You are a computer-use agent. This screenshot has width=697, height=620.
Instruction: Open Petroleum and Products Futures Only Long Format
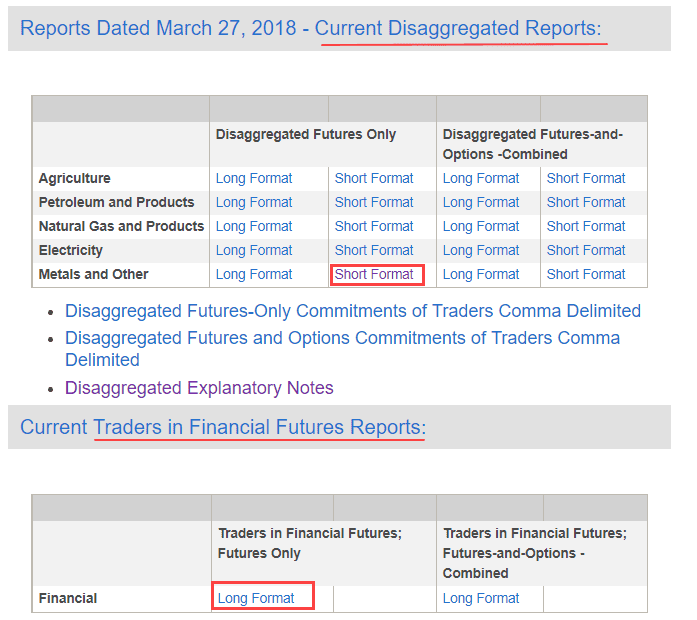254,202
